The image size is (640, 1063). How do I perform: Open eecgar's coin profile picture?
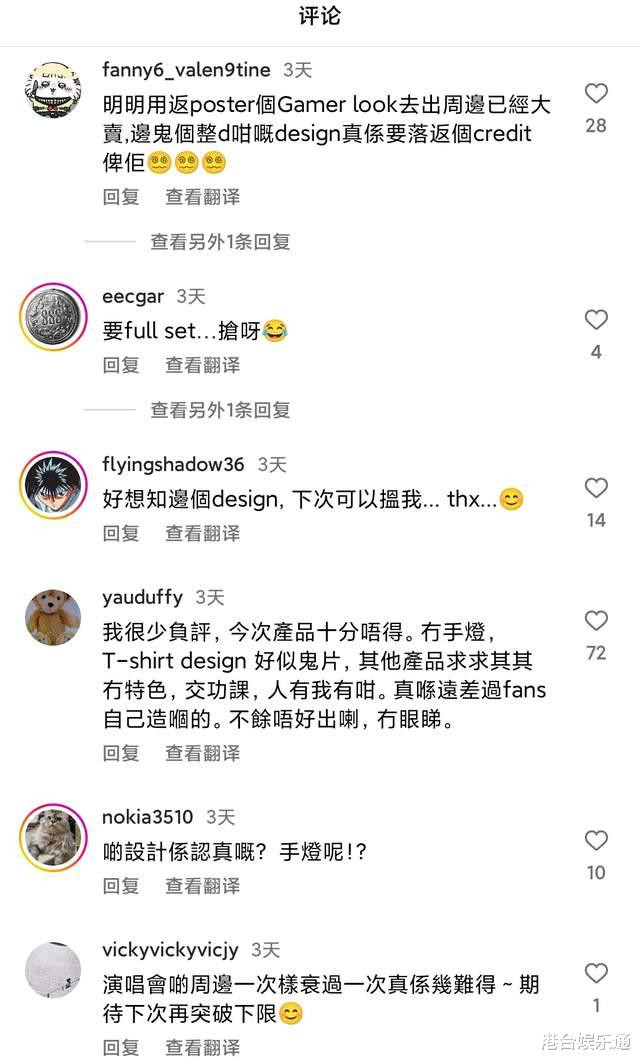pyautogui.click(x=53, y=317)
